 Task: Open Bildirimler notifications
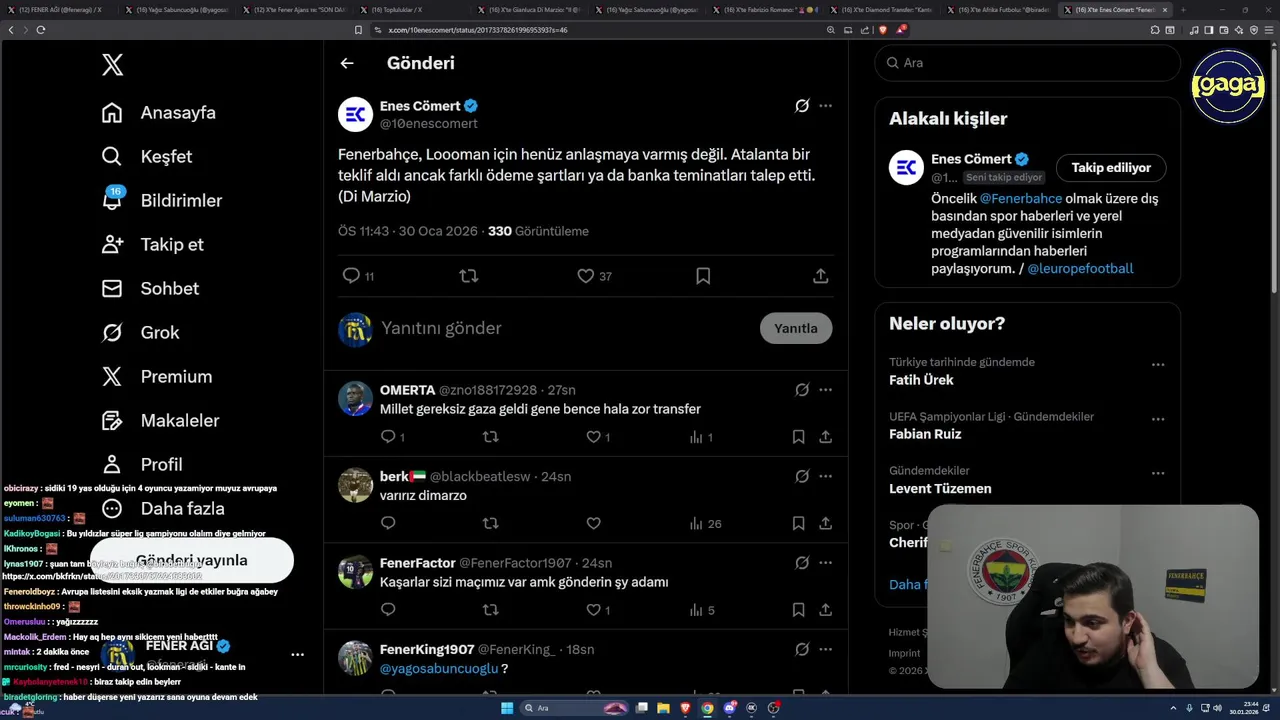coord(162,201)
